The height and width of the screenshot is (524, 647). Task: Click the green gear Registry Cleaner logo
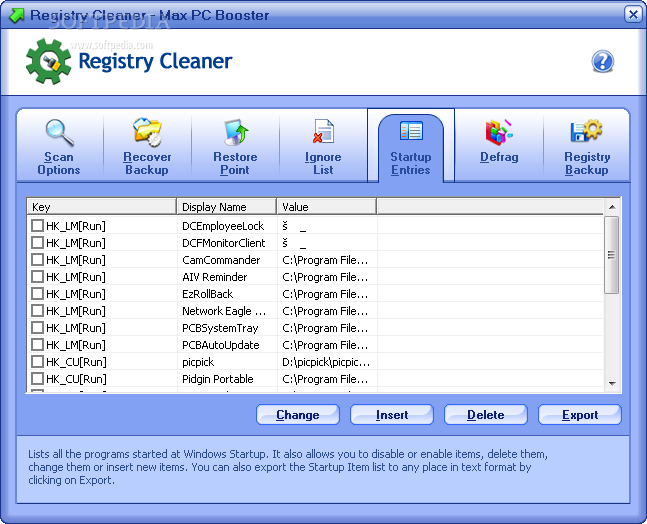[x=49, y=61]
